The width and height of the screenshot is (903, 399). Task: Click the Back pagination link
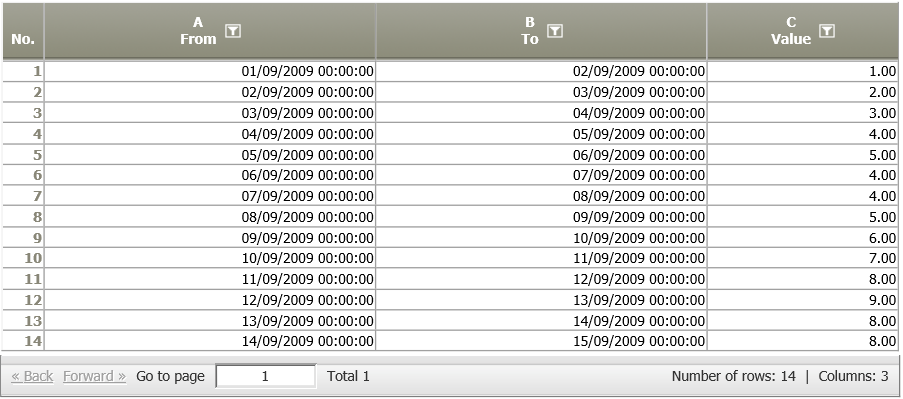point(32,376)
